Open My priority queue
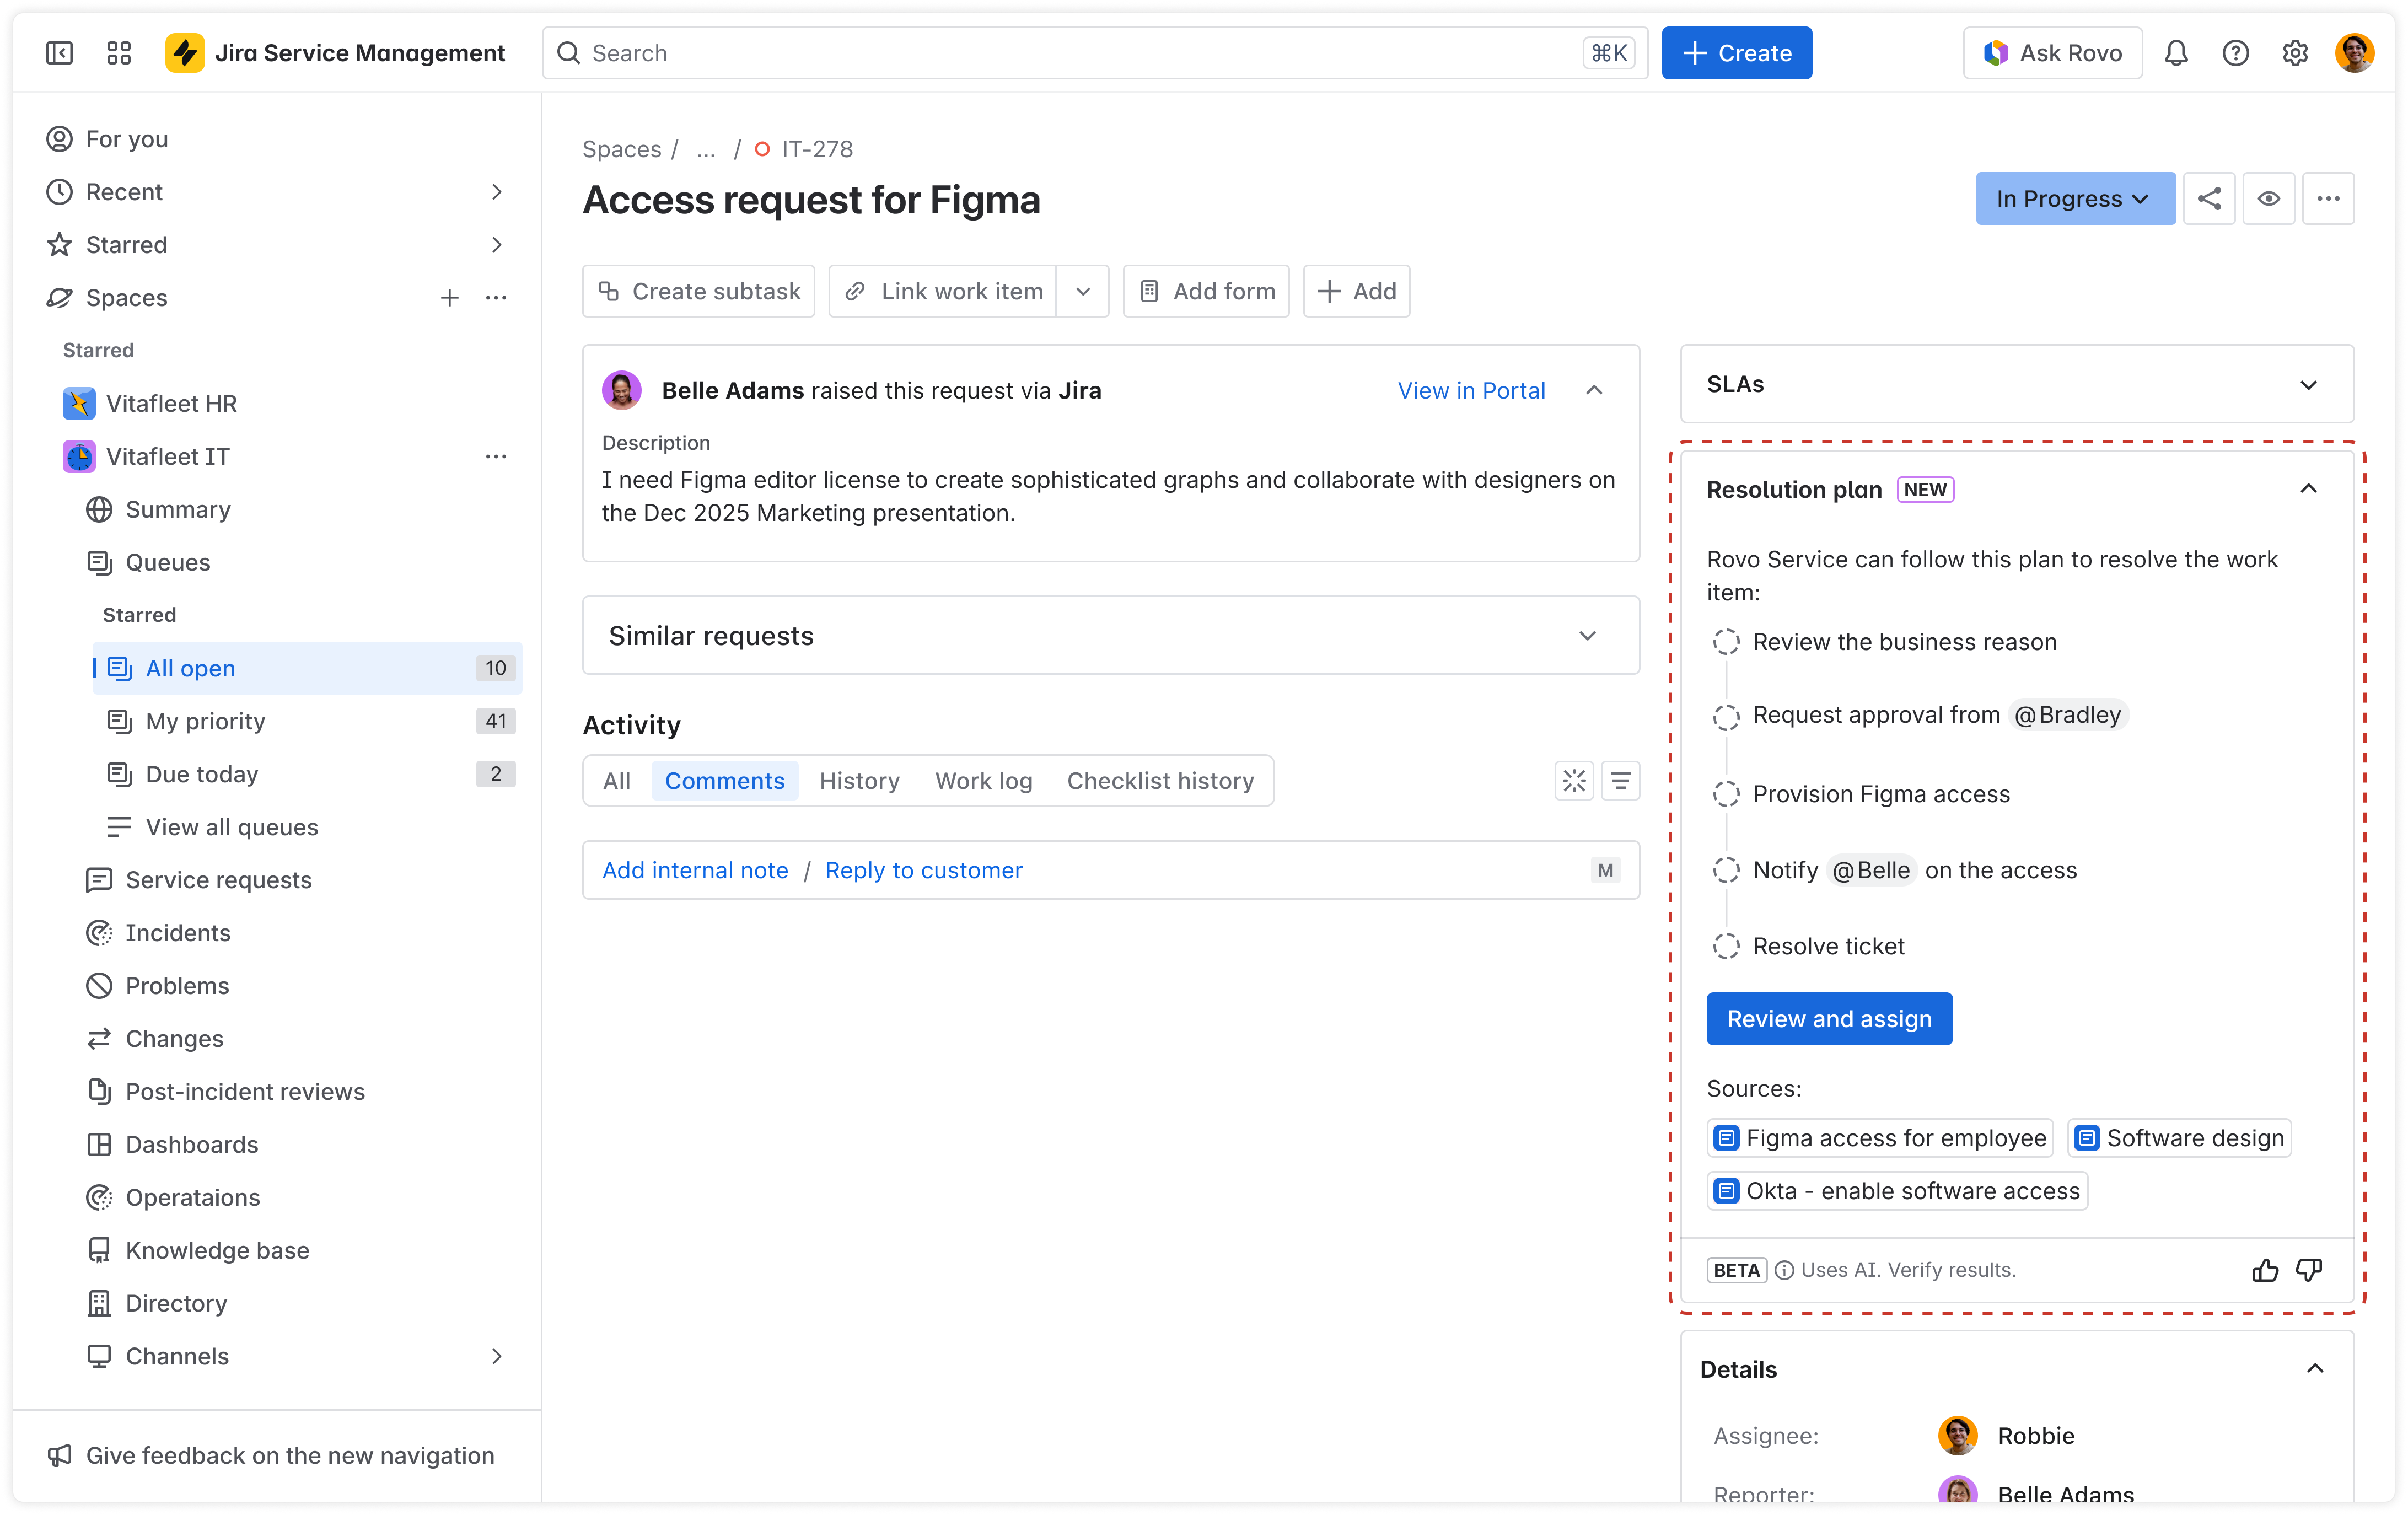The image size is (2408, 1515). click(308, 721)
